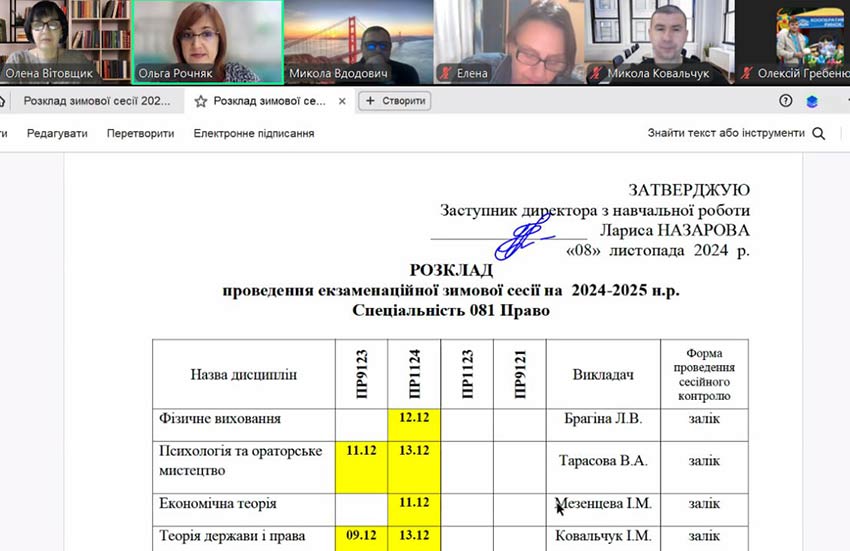Click the star icon on the active tab
This screenshot has height=551, width=850.
point(201,101)
